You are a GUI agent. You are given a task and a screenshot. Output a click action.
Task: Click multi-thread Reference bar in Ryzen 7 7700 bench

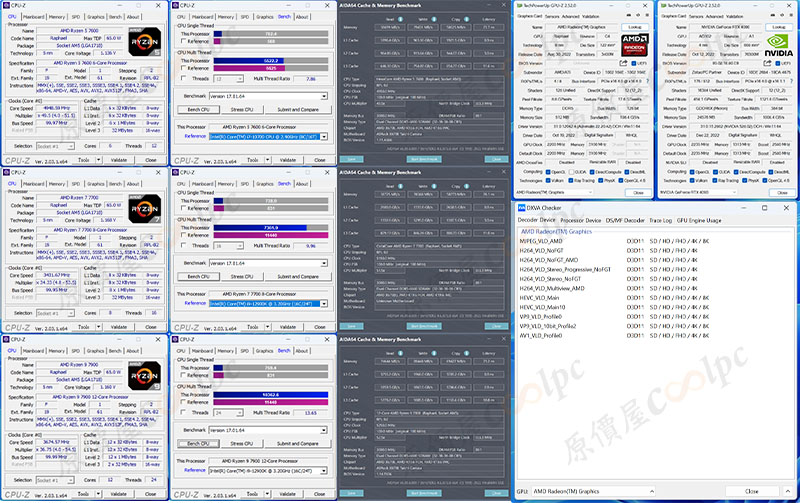point(271,235)
